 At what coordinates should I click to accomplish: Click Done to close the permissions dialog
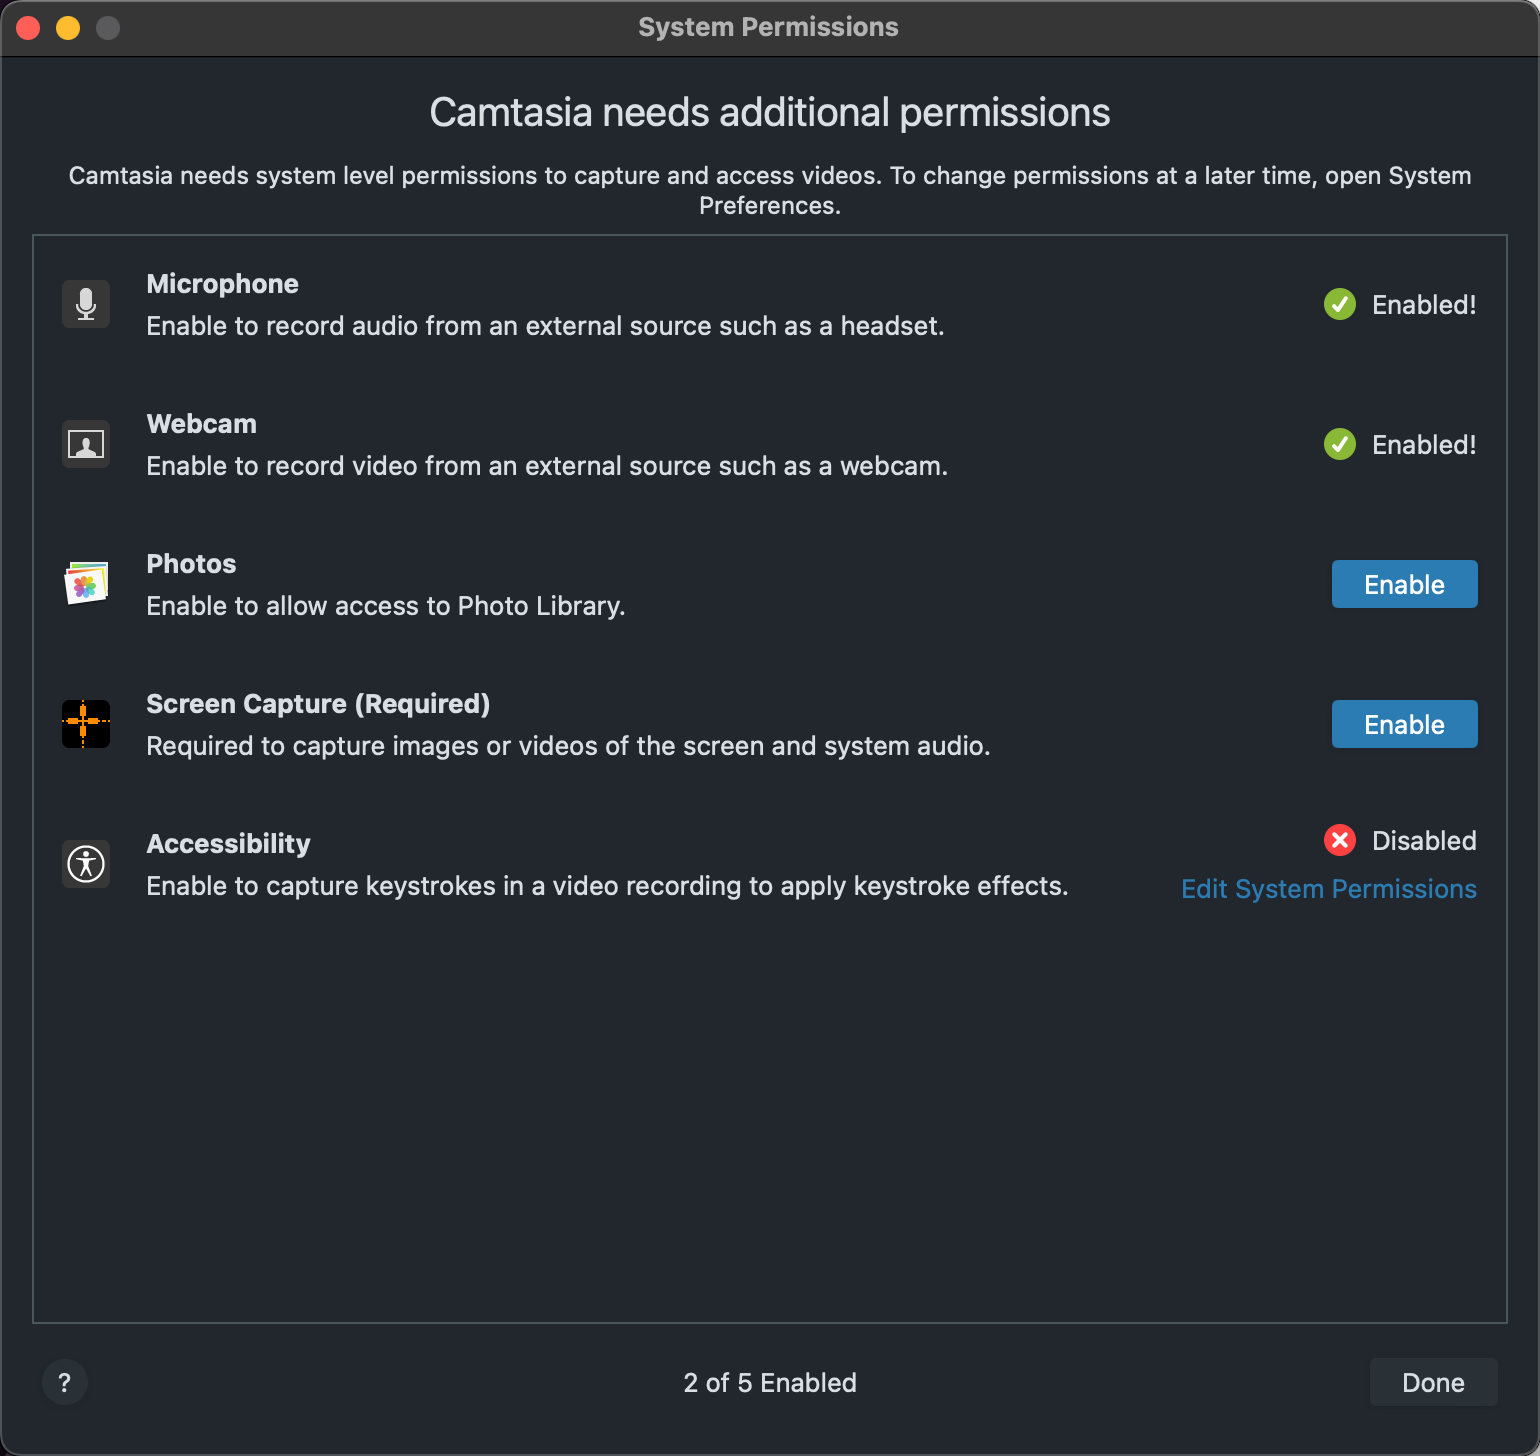(1433, 1382)
